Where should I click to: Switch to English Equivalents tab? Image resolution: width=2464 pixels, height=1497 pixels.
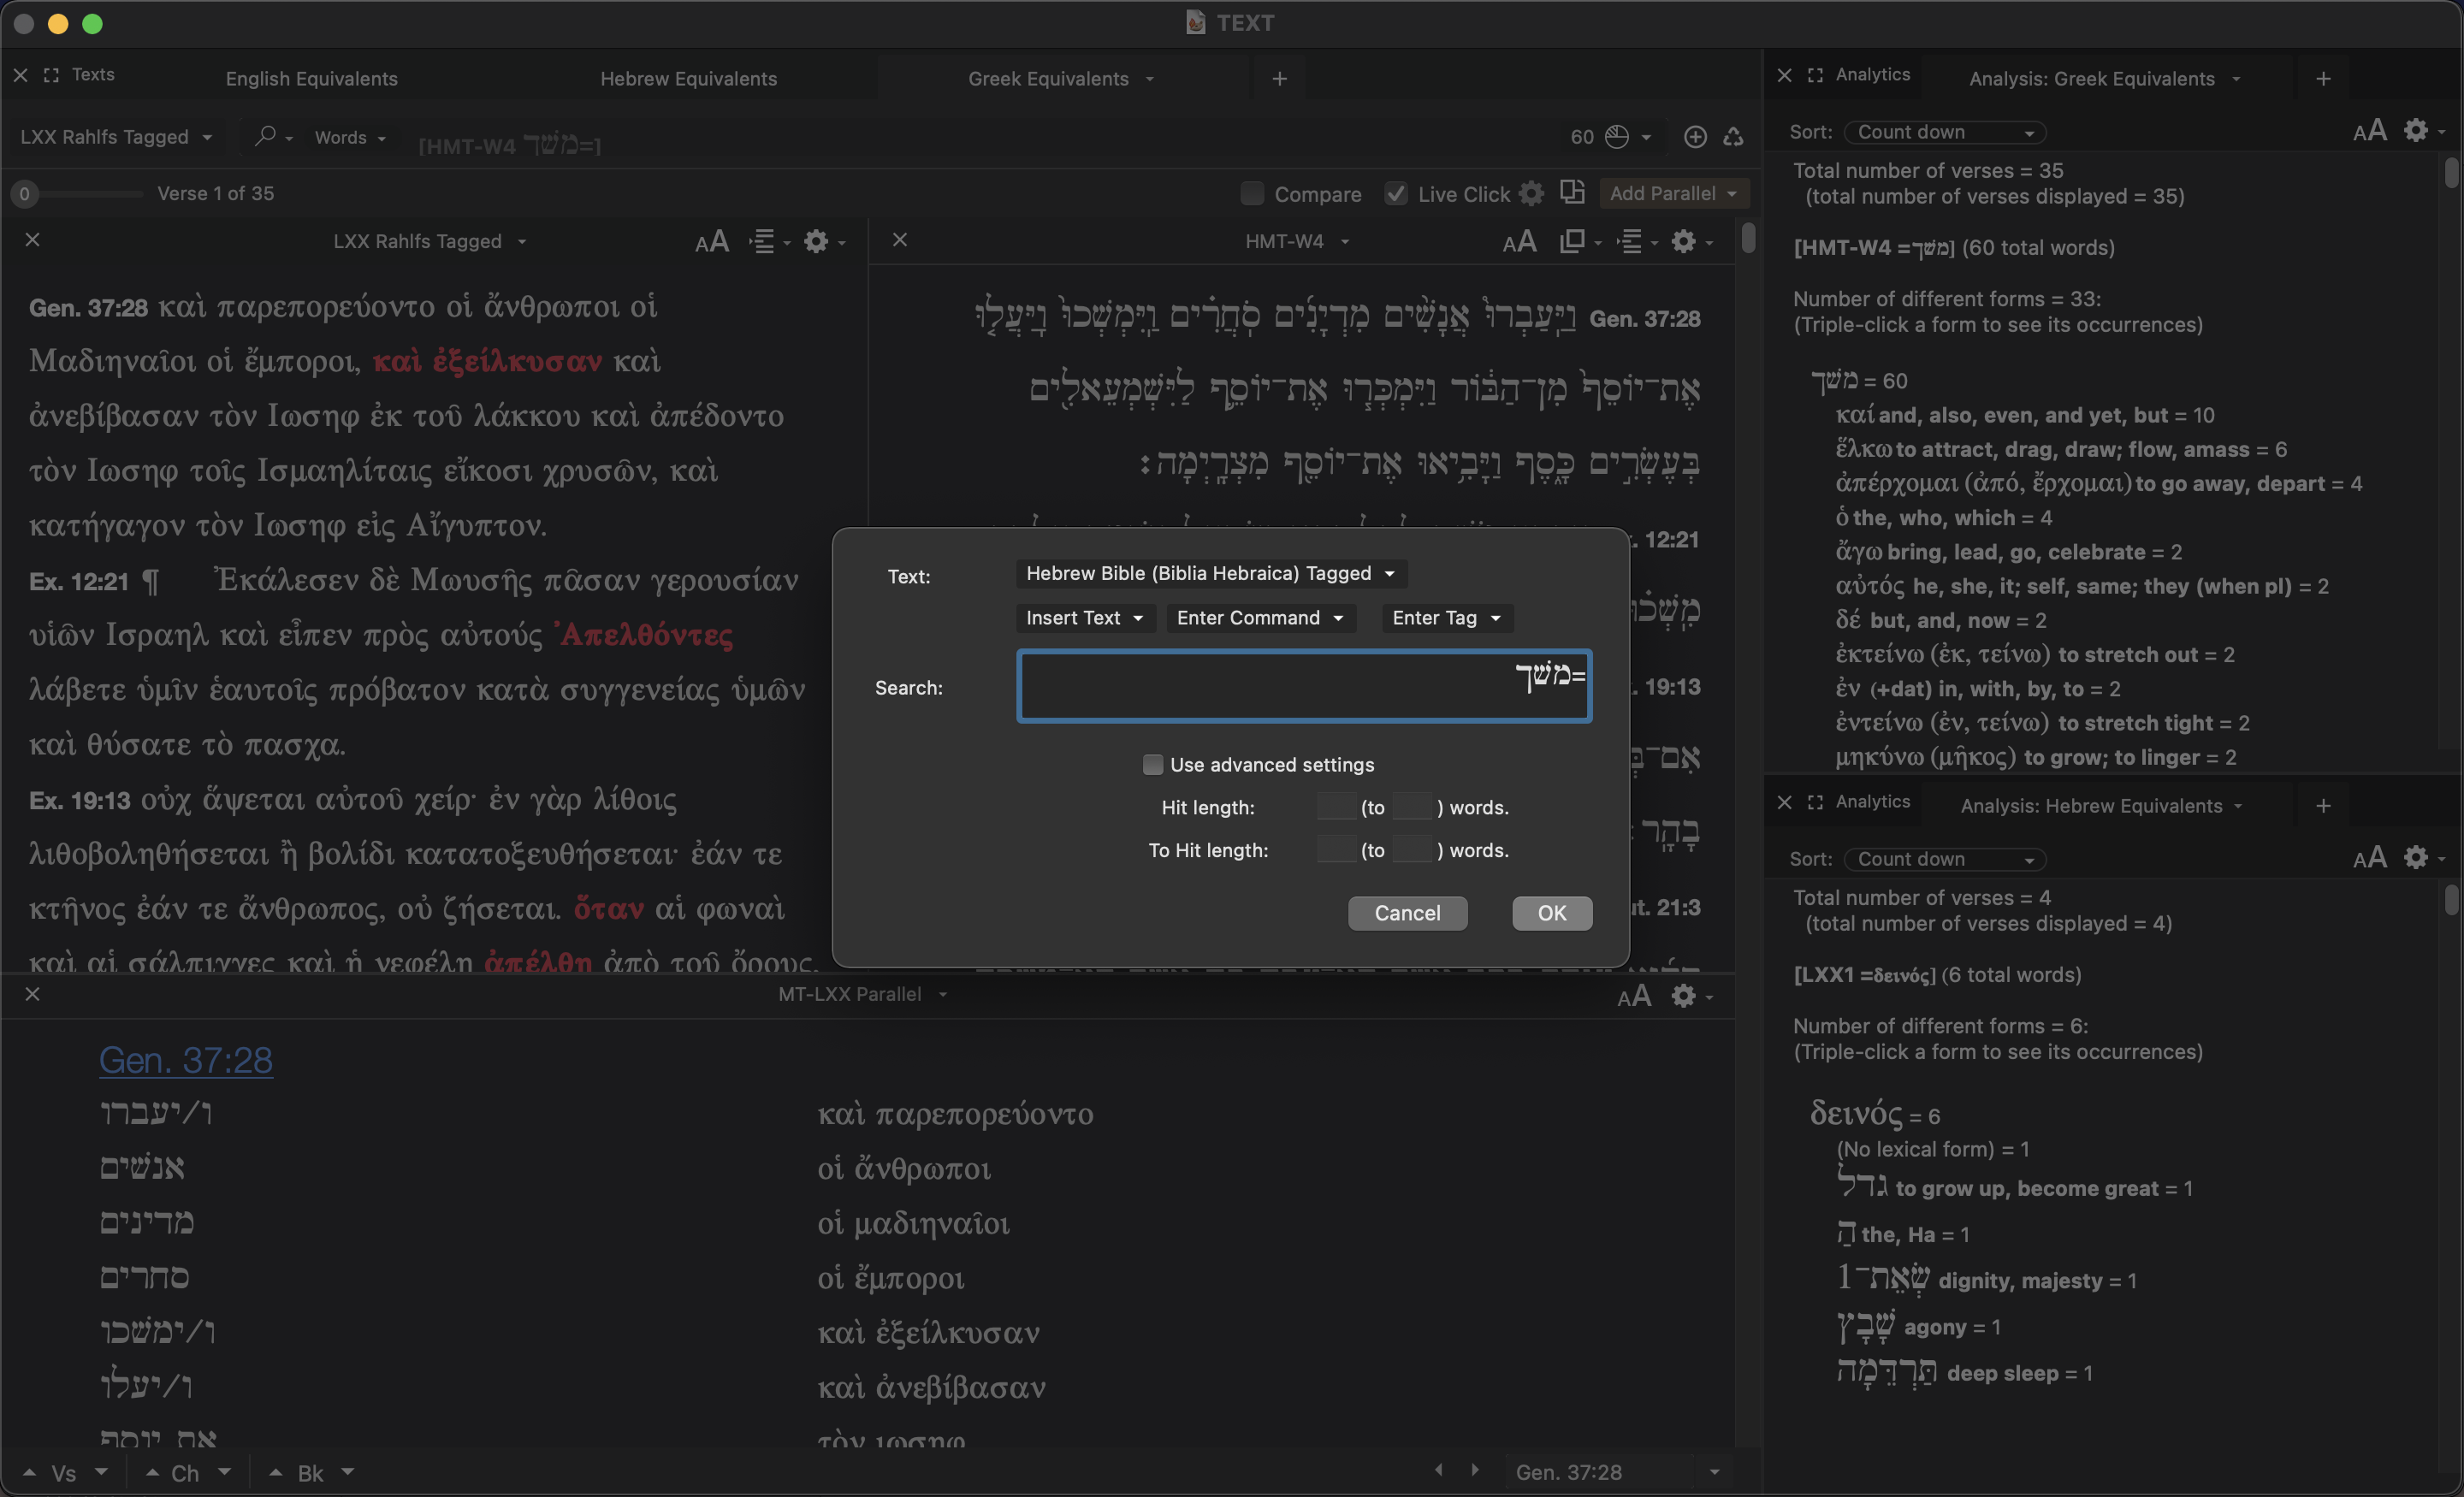pos(311,78)
